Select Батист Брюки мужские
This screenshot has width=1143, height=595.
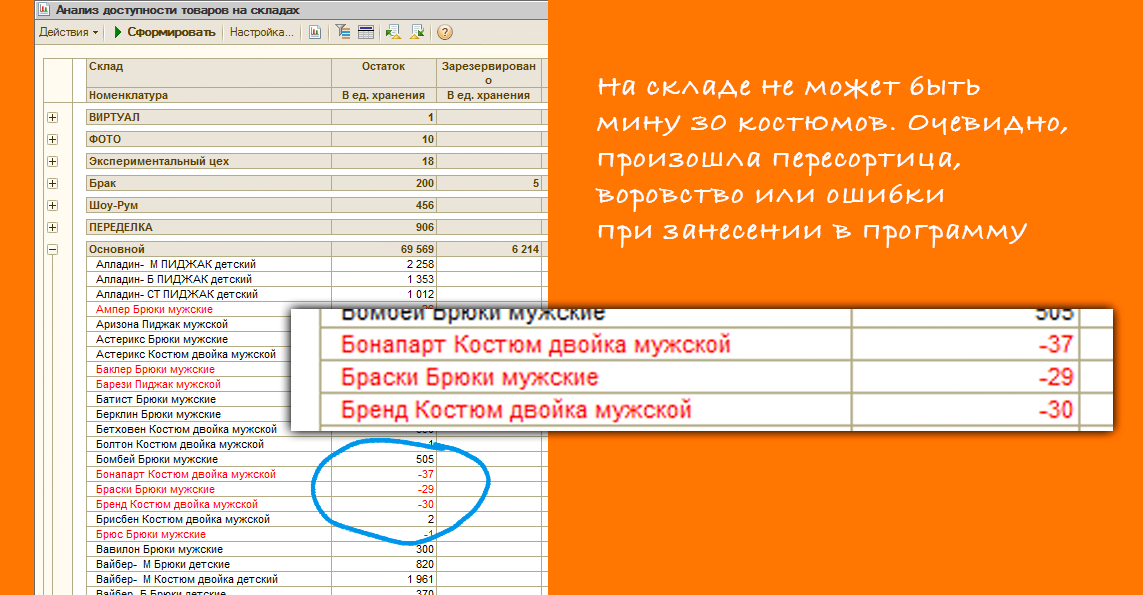(x=156, y=400)
